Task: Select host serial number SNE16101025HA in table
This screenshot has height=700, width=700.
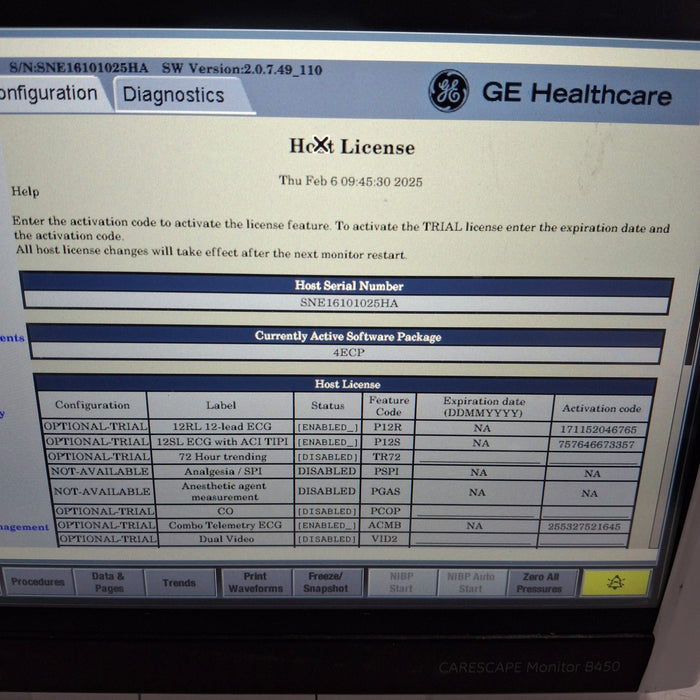Action: (349, 303)
